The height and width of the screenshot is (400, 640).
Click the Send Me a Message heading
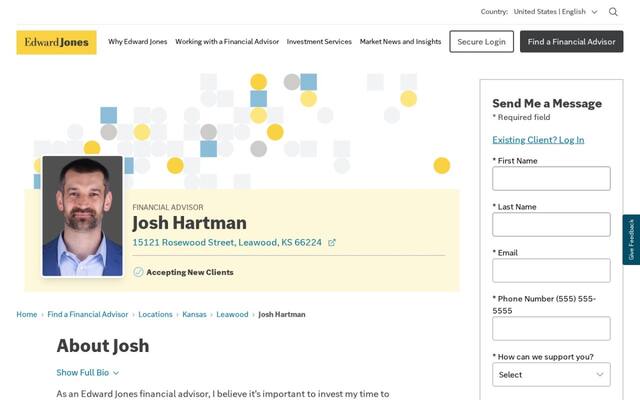547,103
